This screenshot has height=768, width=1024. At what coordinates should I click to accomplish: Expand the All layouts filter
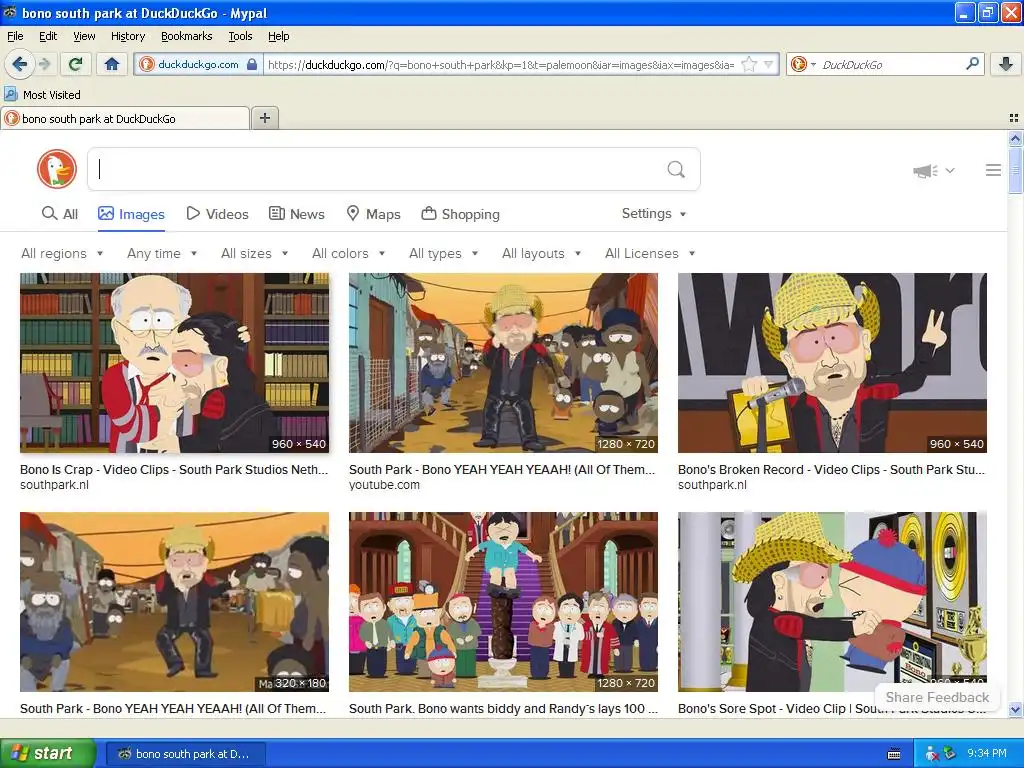click(x=541, y=253)
